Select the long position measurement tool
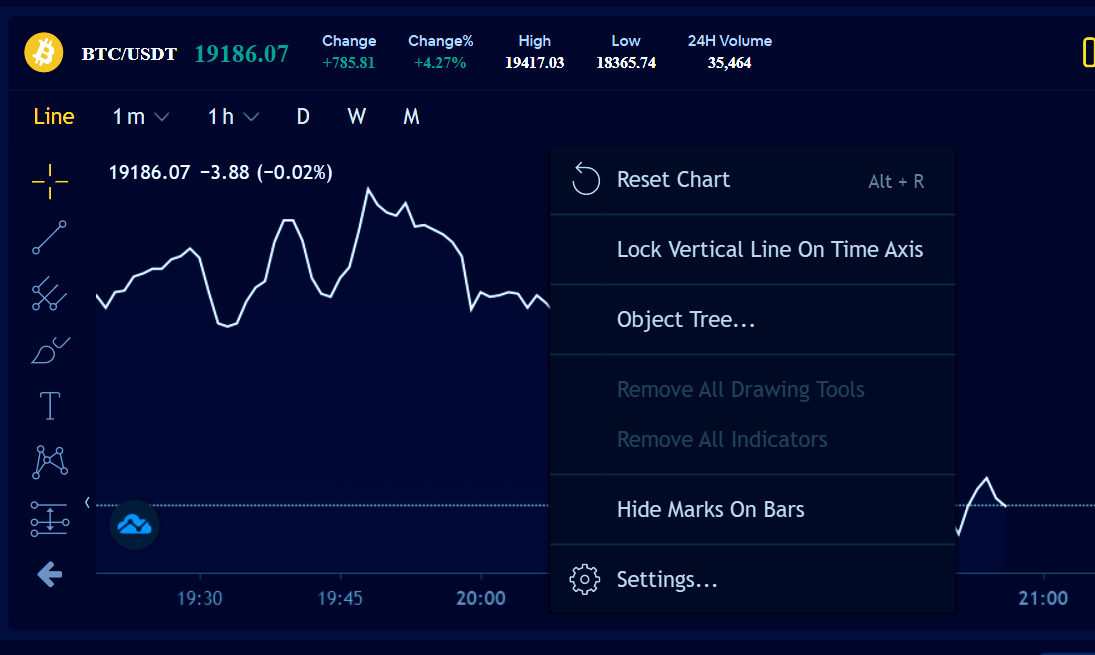This screenshot has width=1095, height=655. (50, 519)
